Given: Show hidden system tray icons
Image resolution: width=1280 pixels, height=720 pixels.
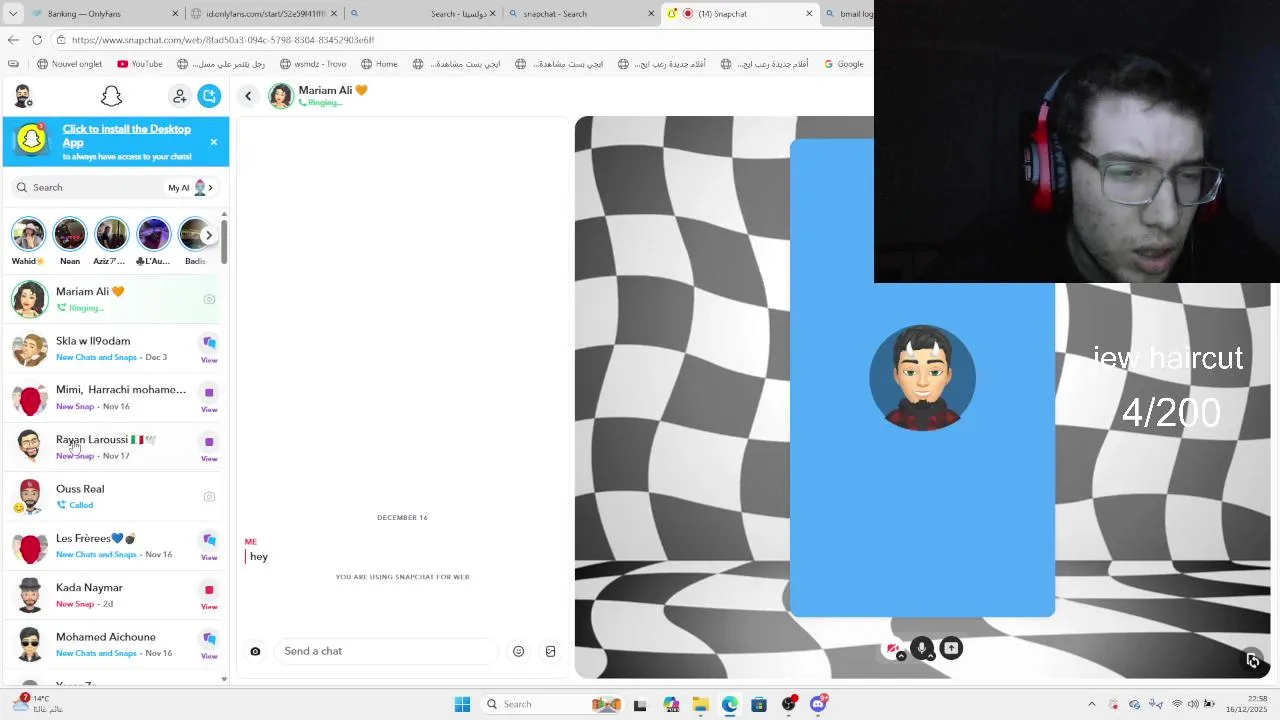Looking at the screenshot, I should (x=1092, y=704).
